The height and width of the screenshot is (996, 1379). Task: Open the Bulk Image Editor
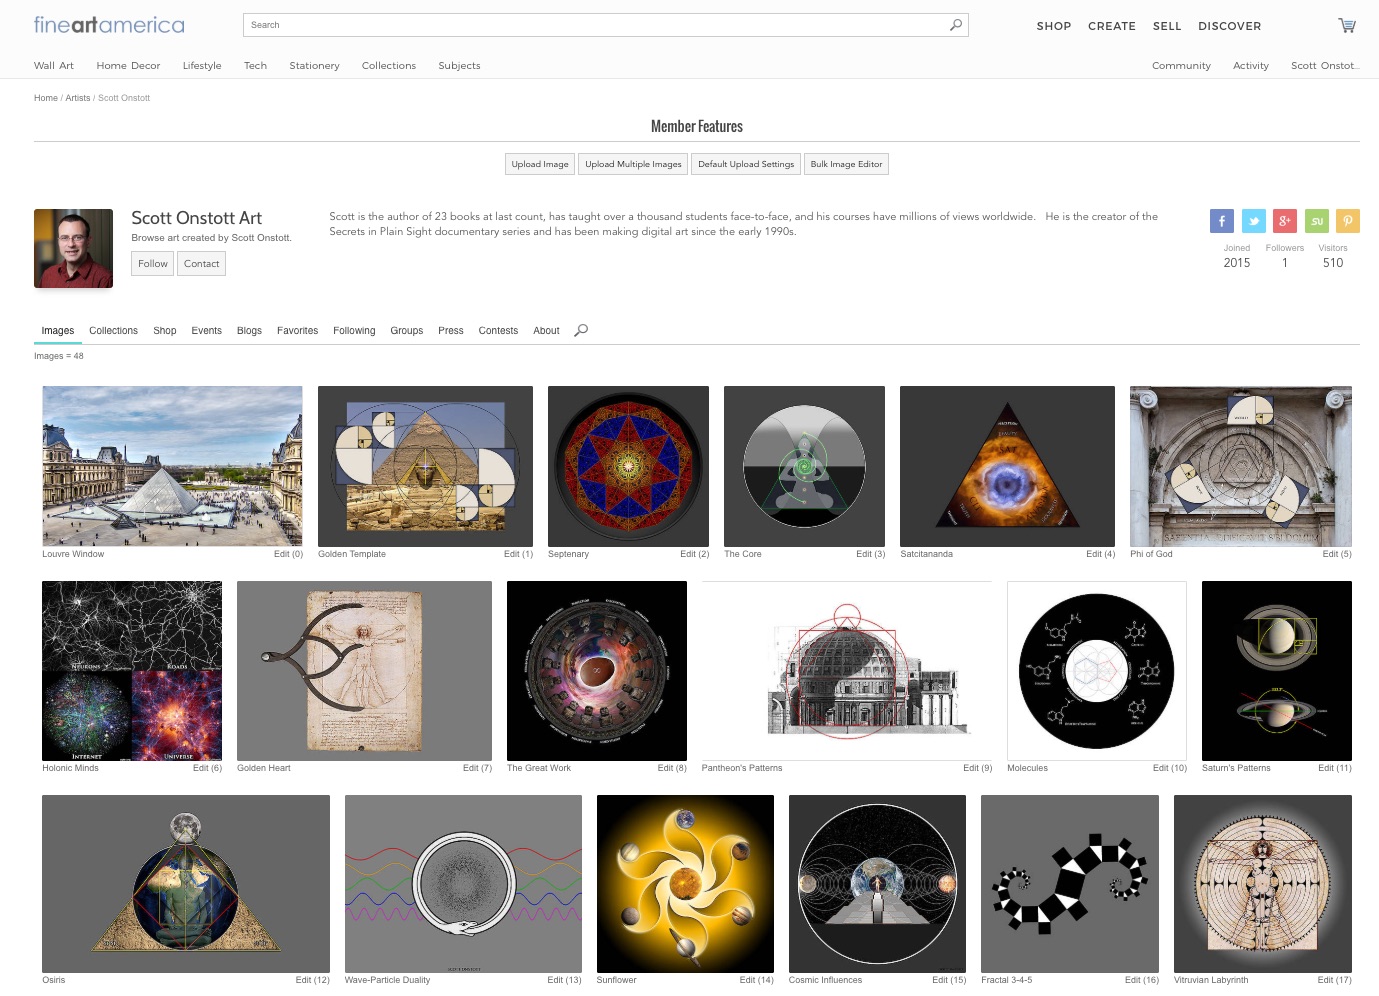click(x=846, y=164)
